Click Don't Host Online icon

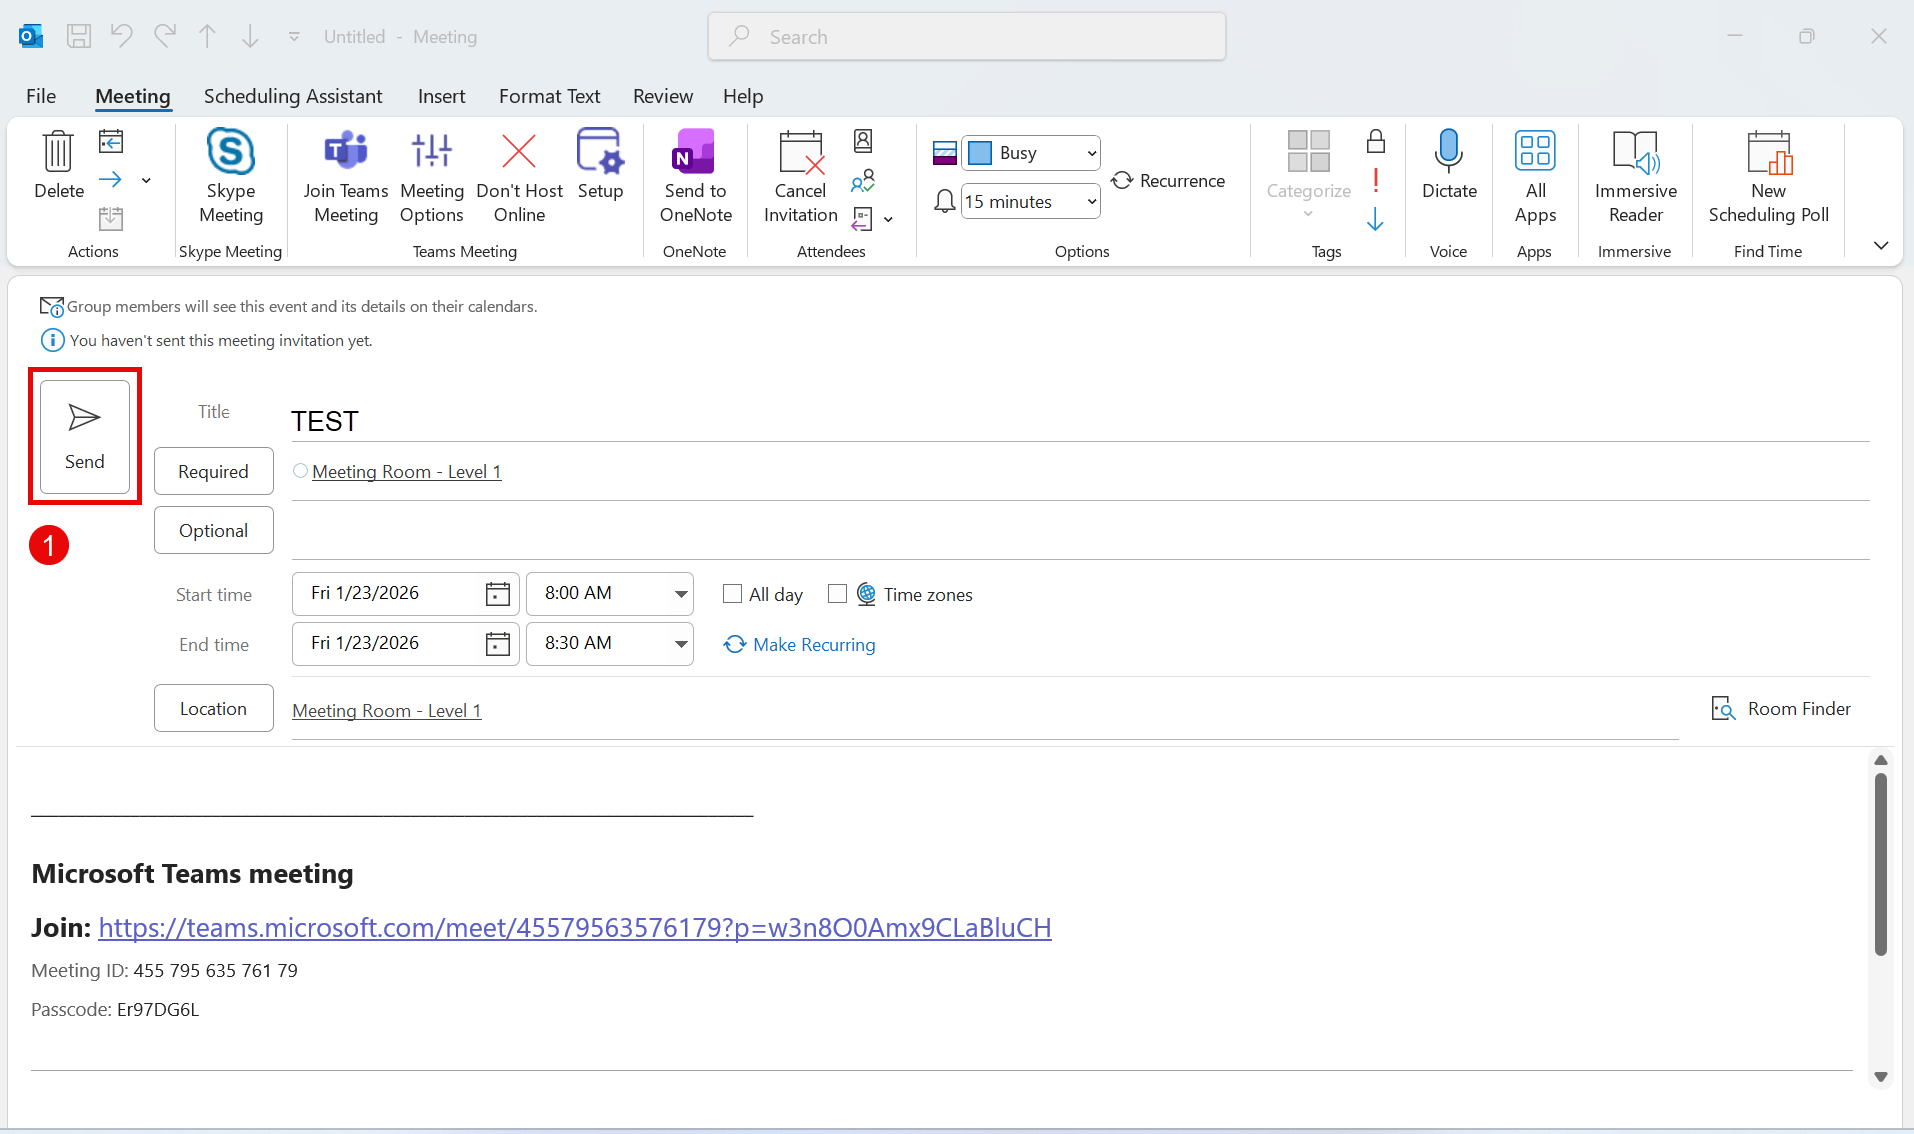[519, 153]
